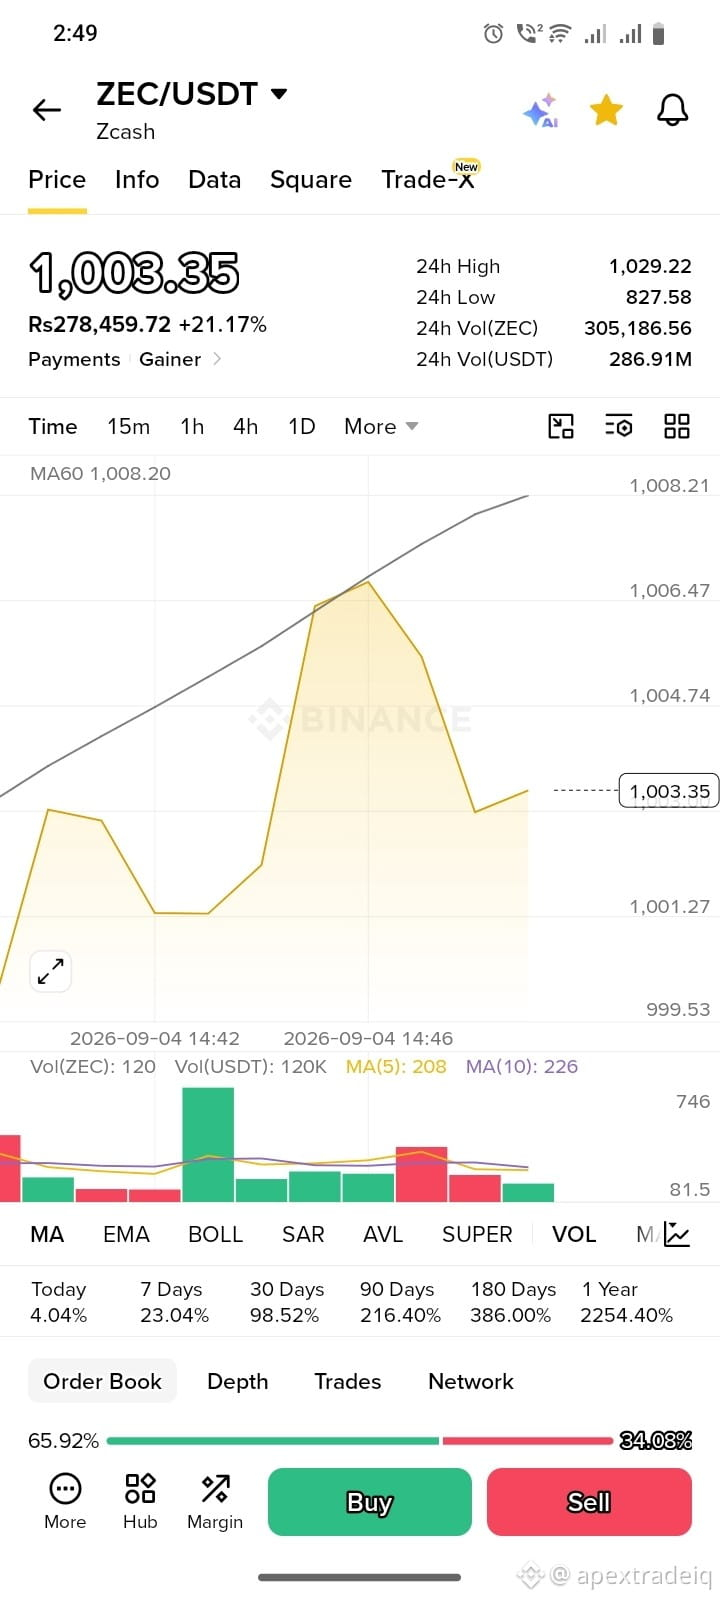
Task: Tap the green Buy button
Action: point(370,1502)
